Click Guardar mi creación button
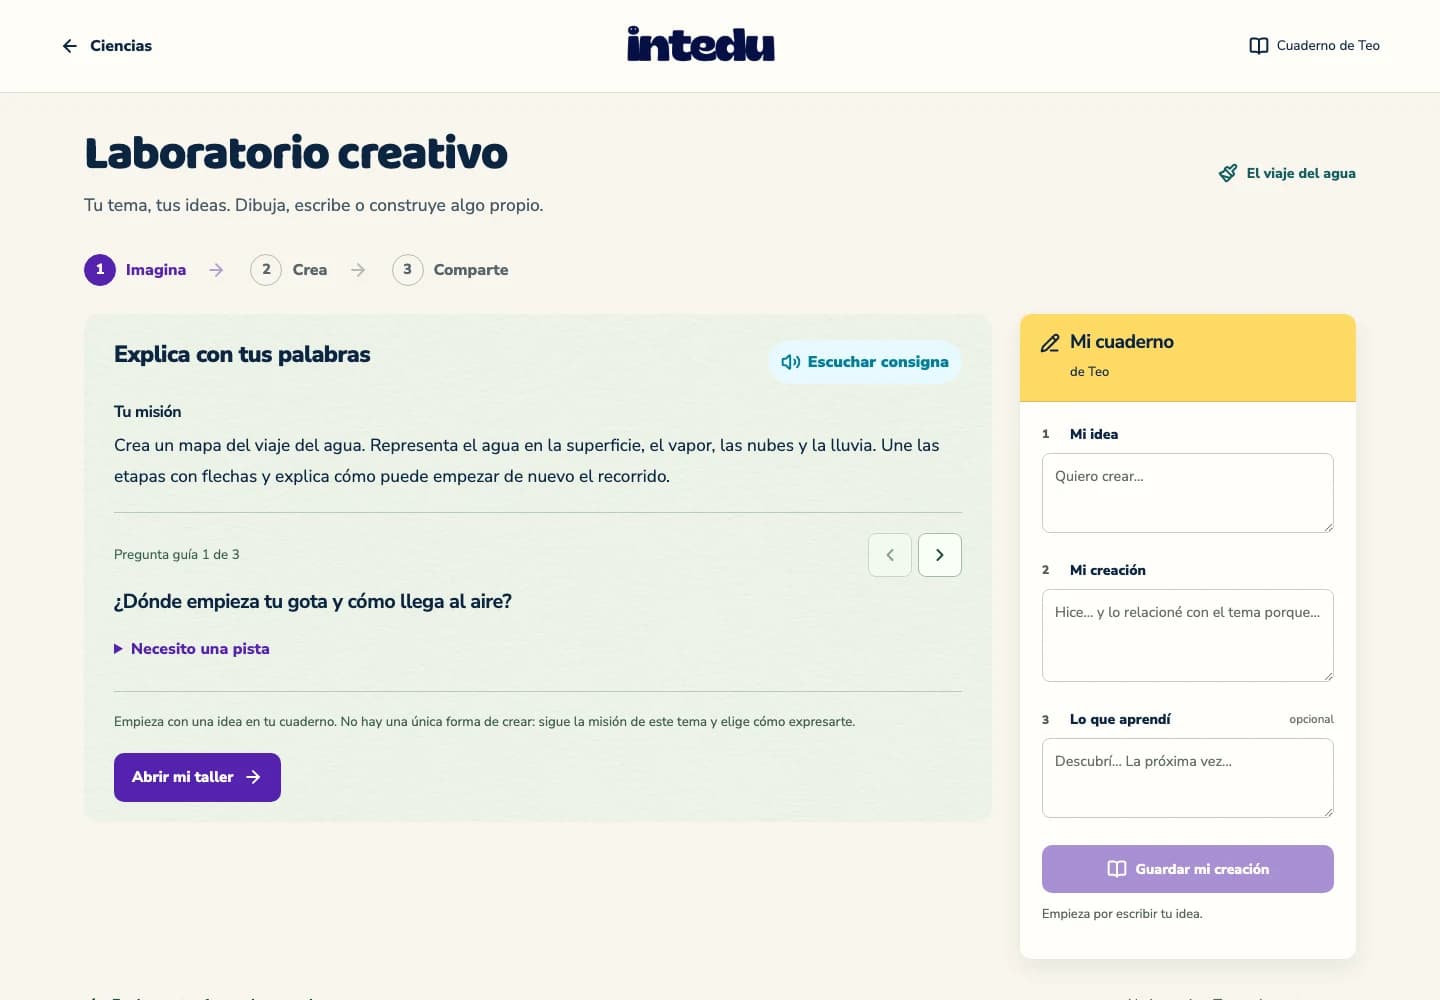1440x1000 pixels. (1188, 869)
